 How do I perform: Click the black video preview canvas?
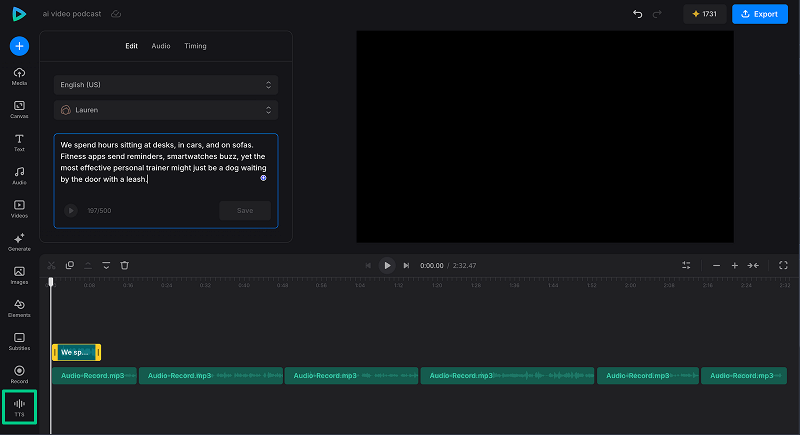pos(545,137)
